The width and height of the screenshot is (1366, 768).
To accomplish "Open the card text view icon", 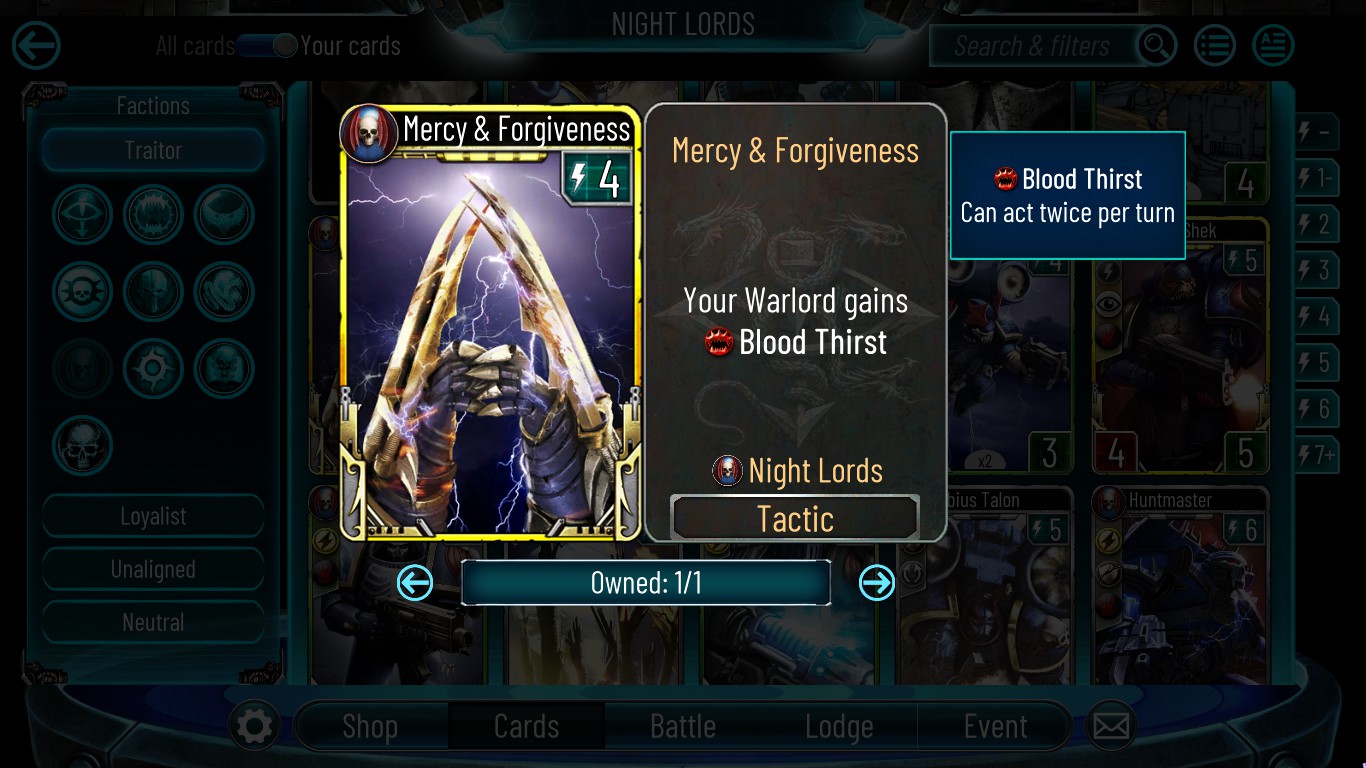I will pyautogui.click(x=1273, y=45).
